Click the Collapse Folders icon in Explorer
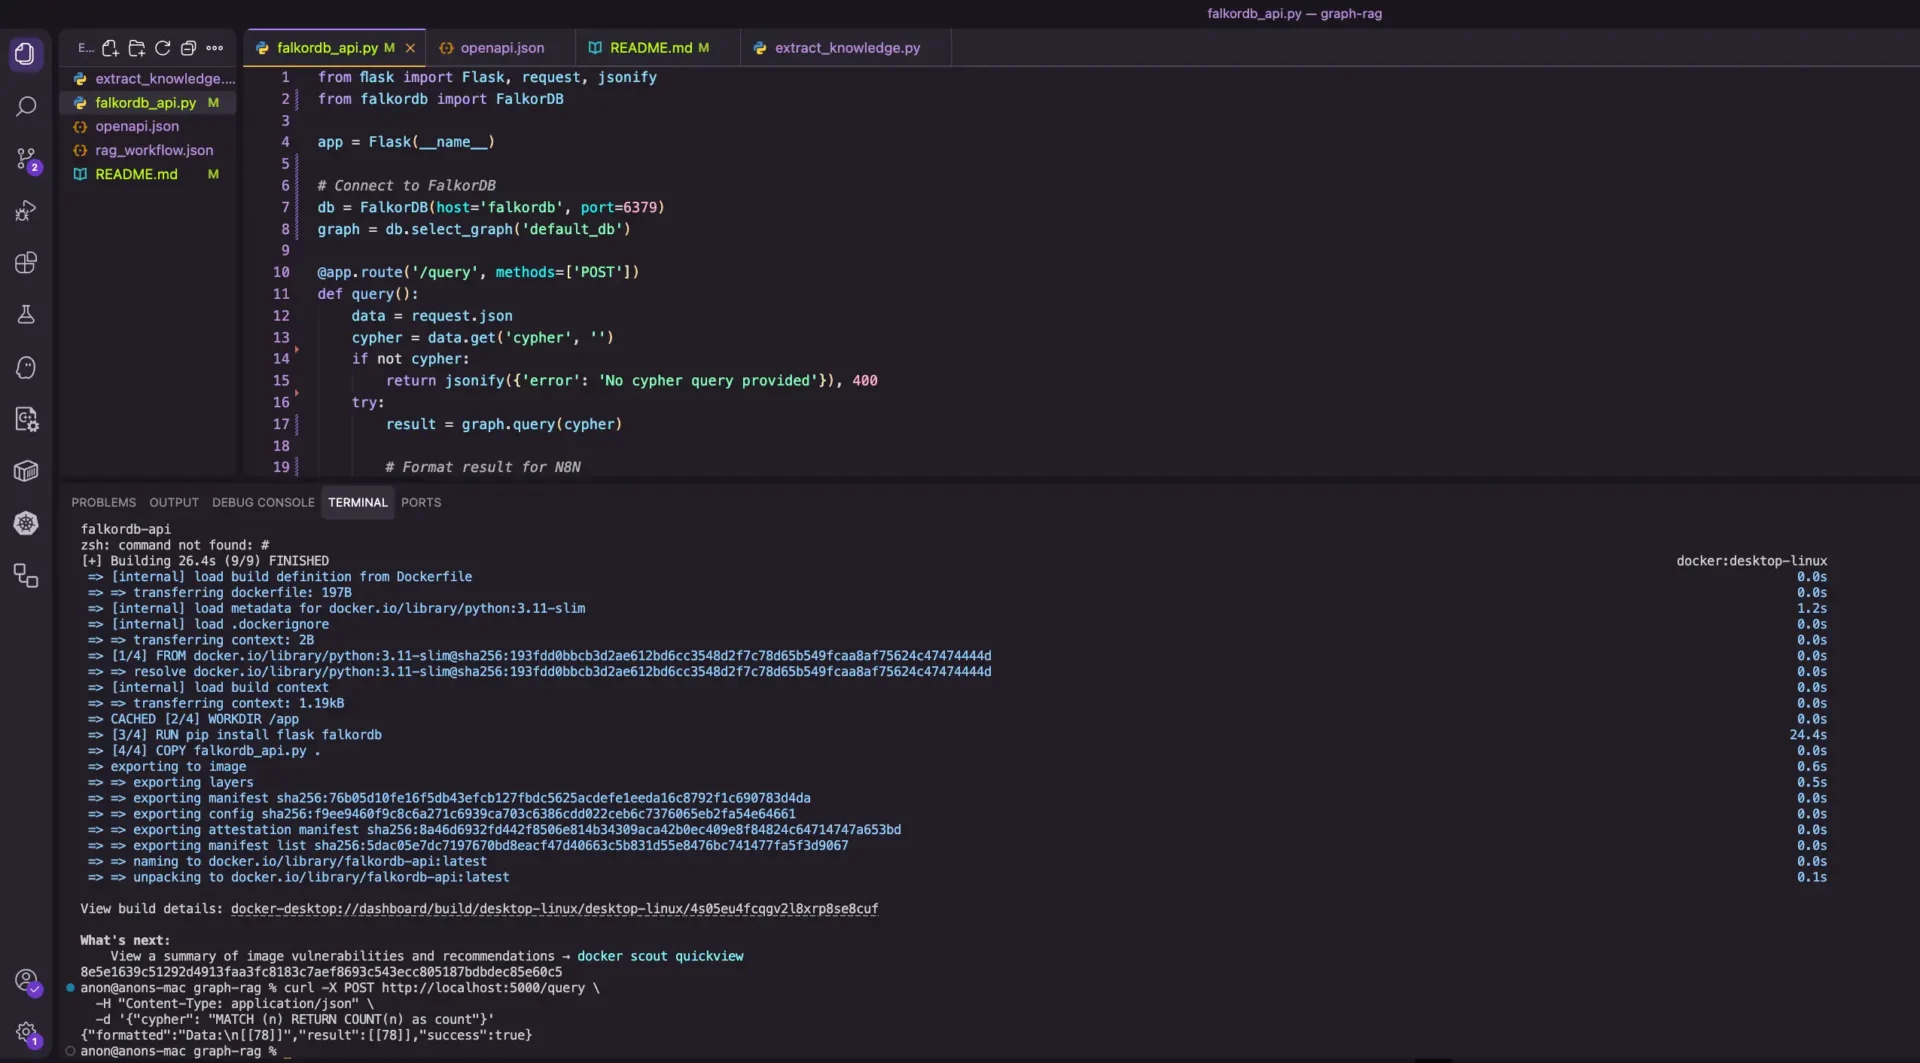Screen dimensions: 1920x1063 coord(188,48)
